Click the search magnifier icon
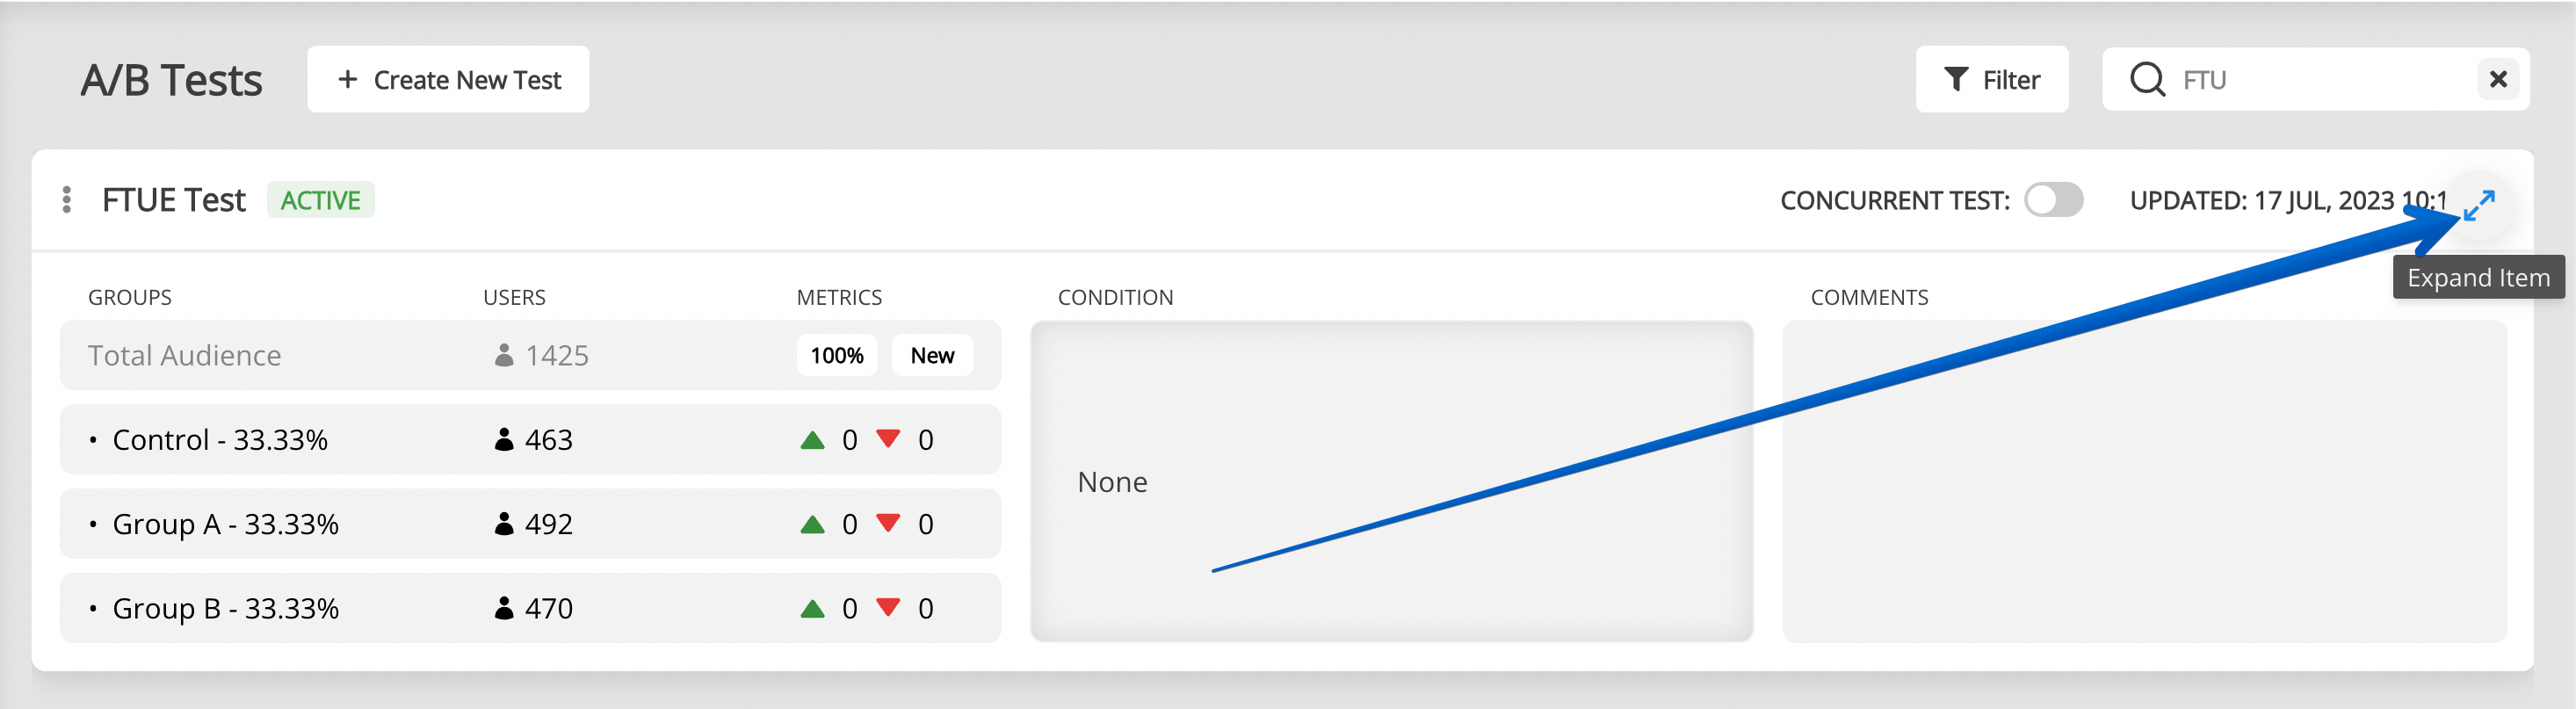Image resolution: width=2576 pixels, height=709 pixels. [2146, 79]
